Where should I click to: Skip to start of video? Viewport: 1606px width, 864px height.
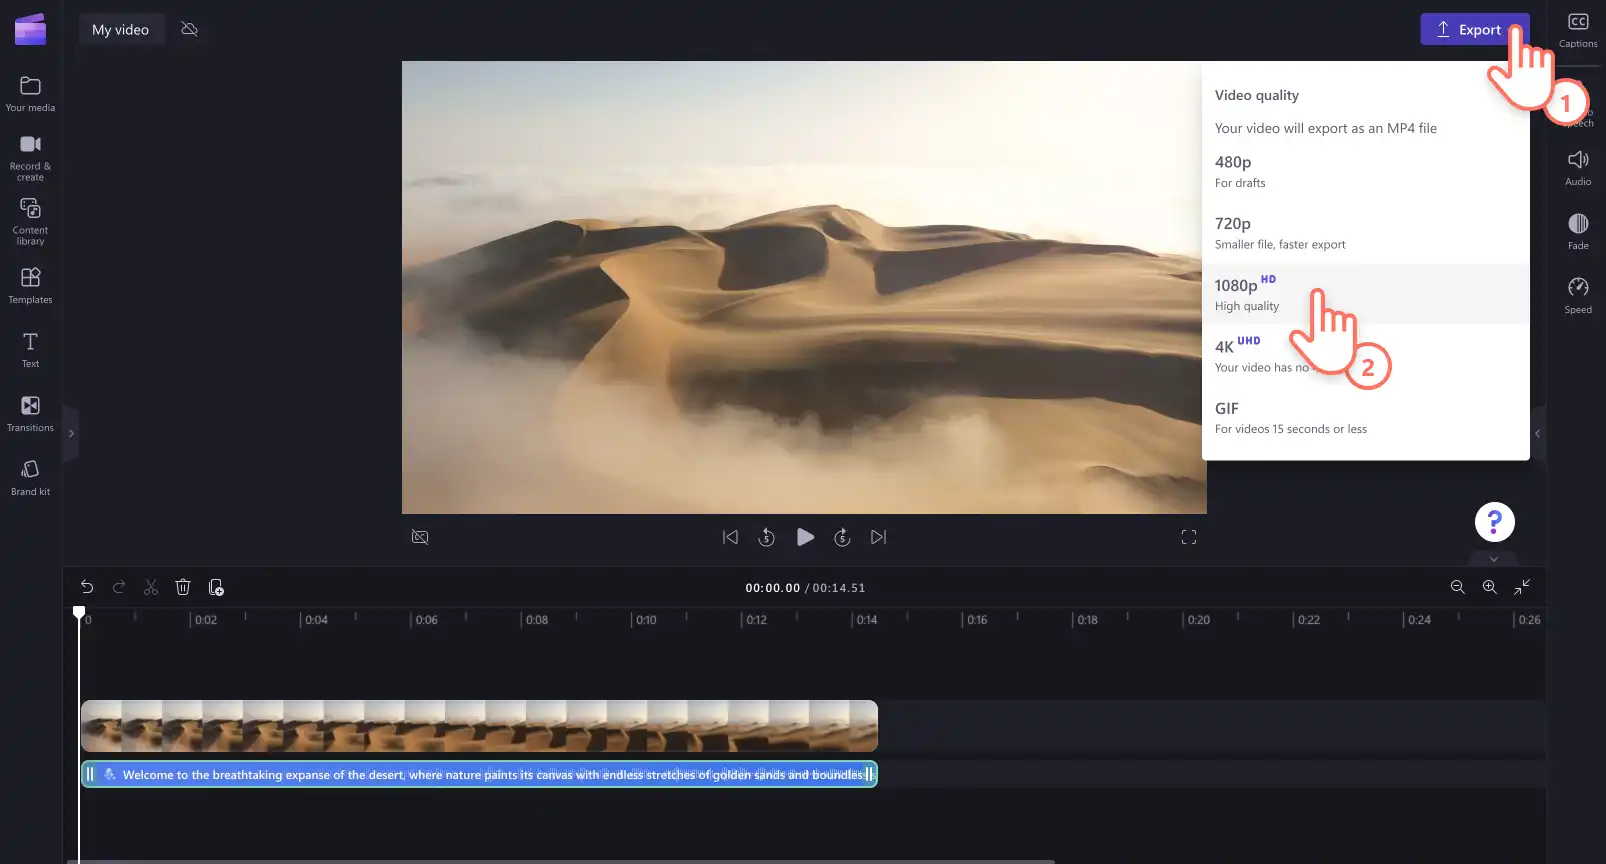click(x=730, y=537)
